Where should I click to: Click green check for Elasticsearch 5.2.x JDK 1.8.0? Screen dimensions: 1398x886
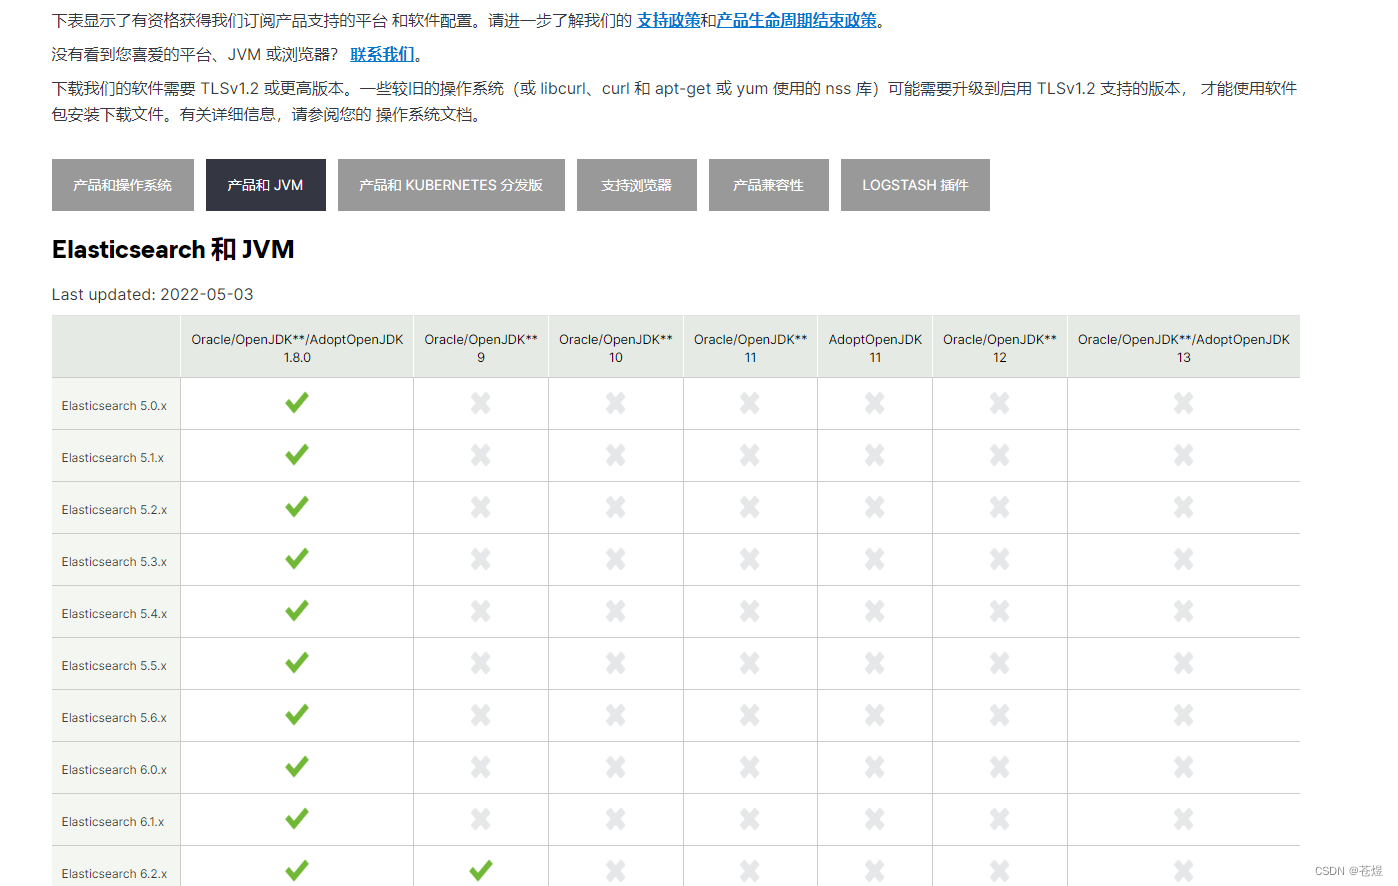coord(297,507)
